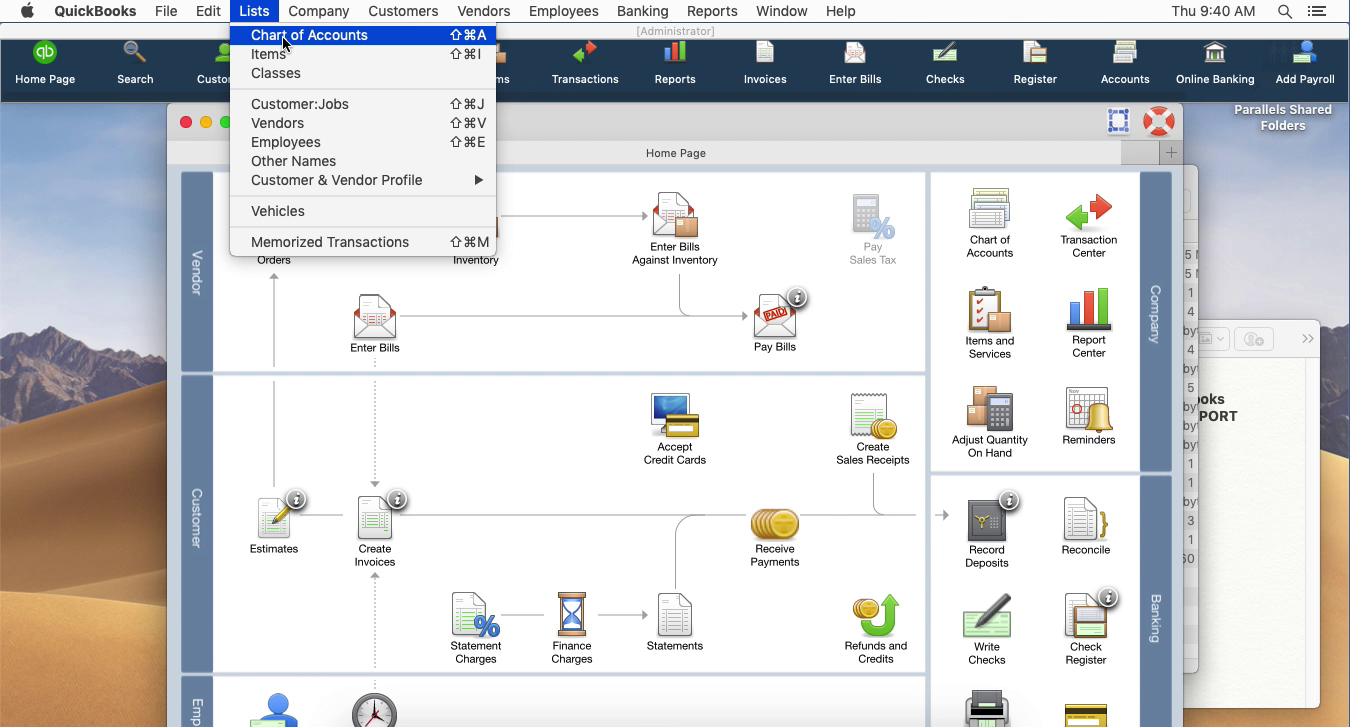Open Enter Bills in toolbar
This screenshot has height=727, width=1350.
855,63
